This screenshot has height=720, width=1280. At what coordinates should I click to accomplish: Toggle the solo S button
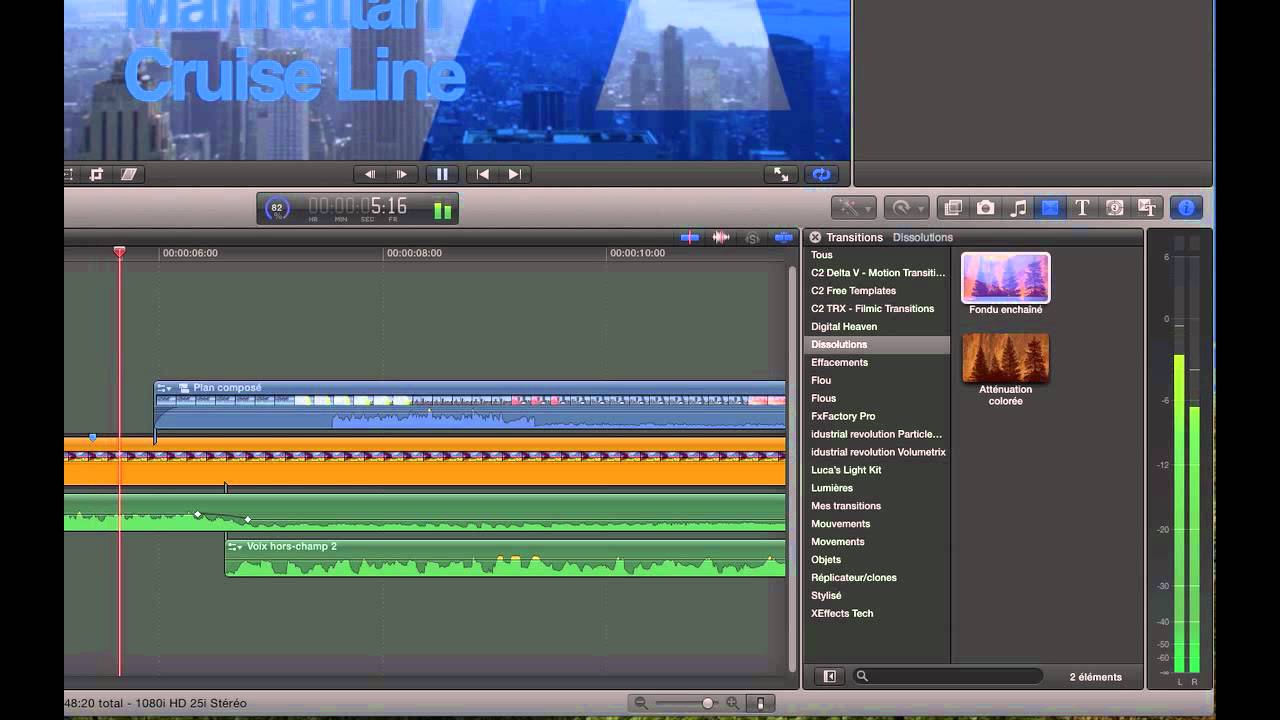[x=753, y=237]
